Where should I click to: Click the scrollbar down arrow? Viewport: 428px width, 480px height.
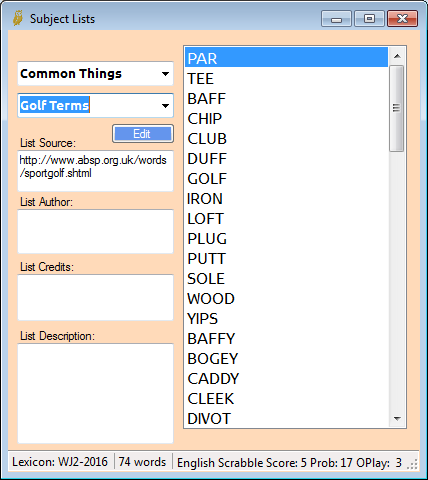(397, 419)
